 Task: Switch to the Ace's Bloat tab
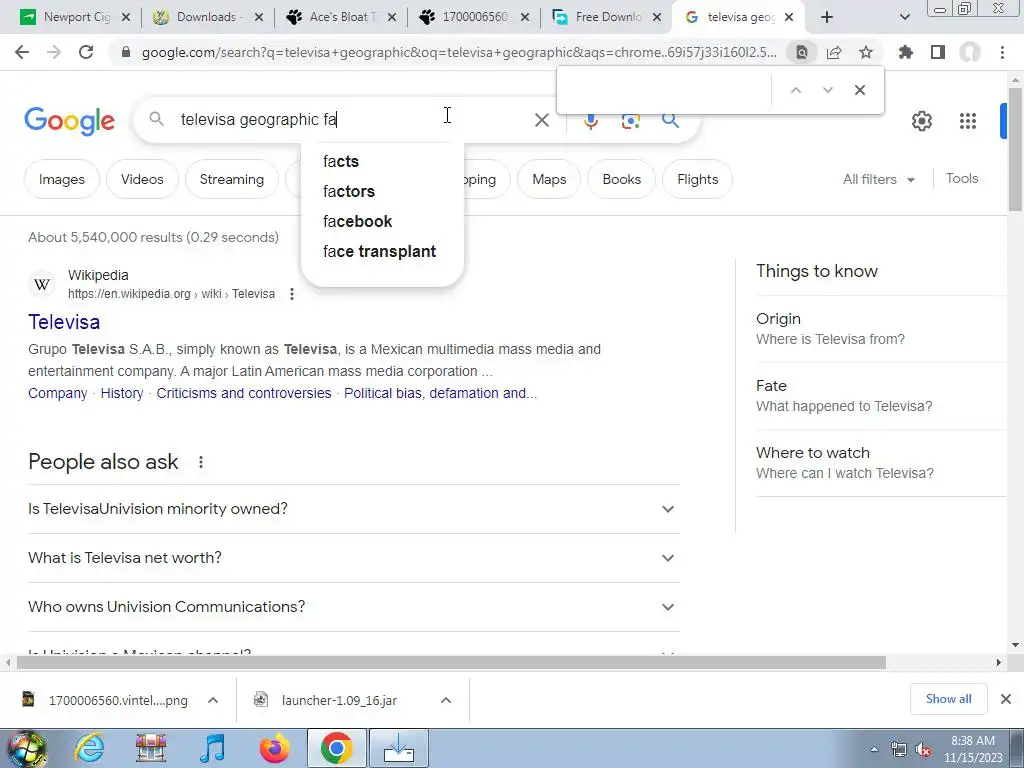pos(341,17)
